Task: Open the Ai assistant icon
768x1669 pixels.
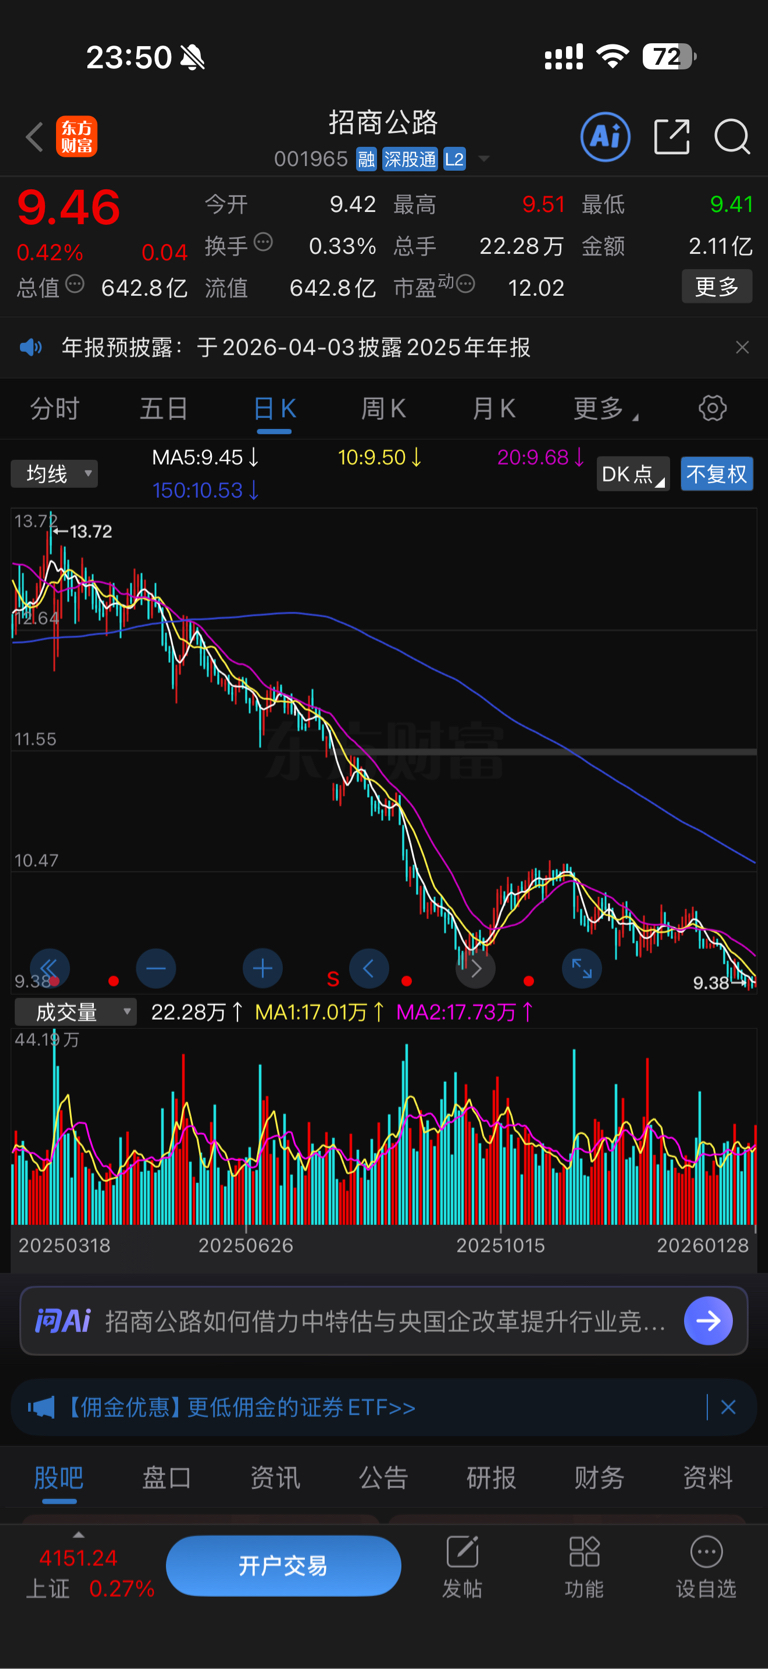Action: coord(605,136)
